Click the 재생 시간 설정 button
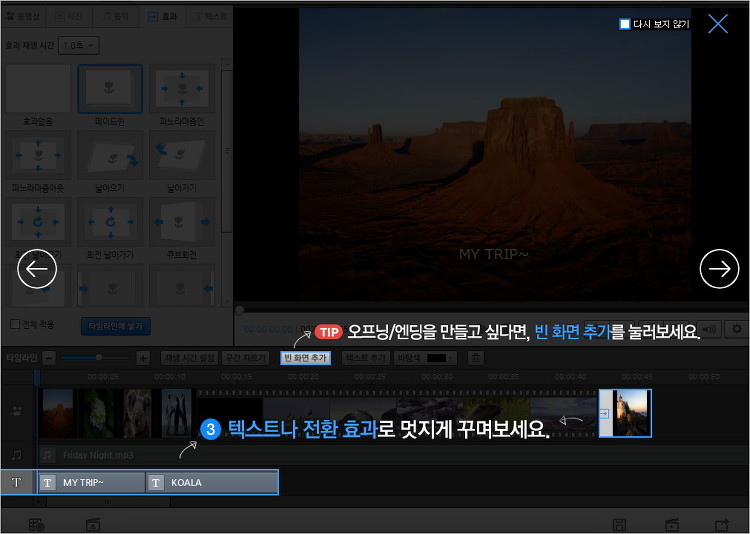The width and height of the screenshot is (750, 534). [x=189, y=357]
